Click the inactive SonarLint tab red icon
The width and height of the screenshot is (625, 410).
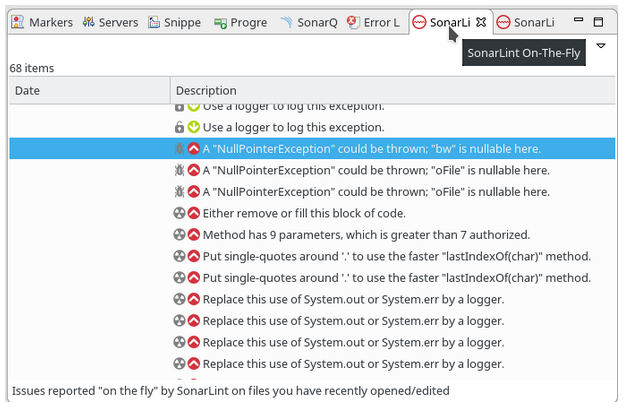503,22
